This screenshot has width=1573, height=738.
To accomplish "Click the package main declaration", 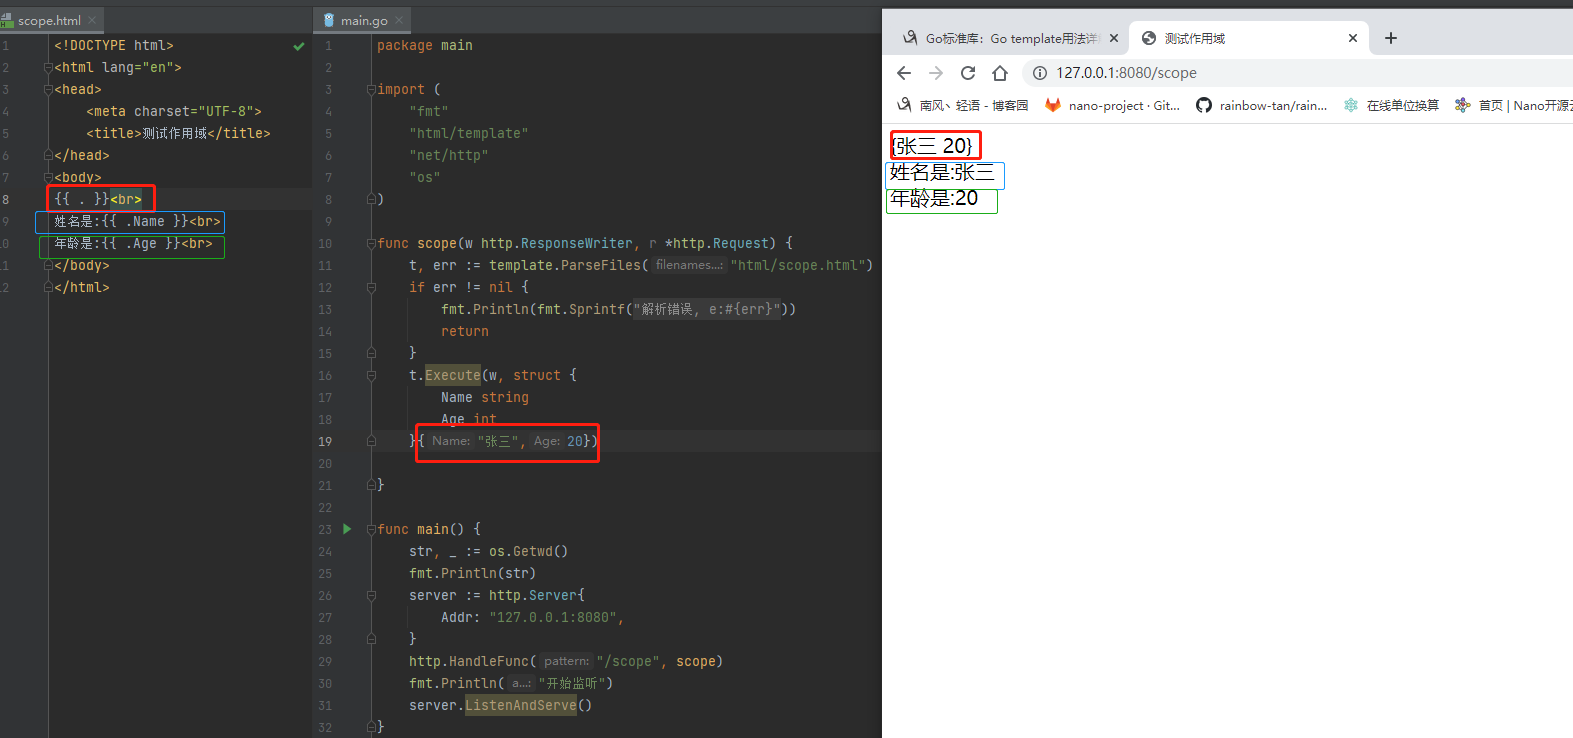I will [x=425, y=46].
